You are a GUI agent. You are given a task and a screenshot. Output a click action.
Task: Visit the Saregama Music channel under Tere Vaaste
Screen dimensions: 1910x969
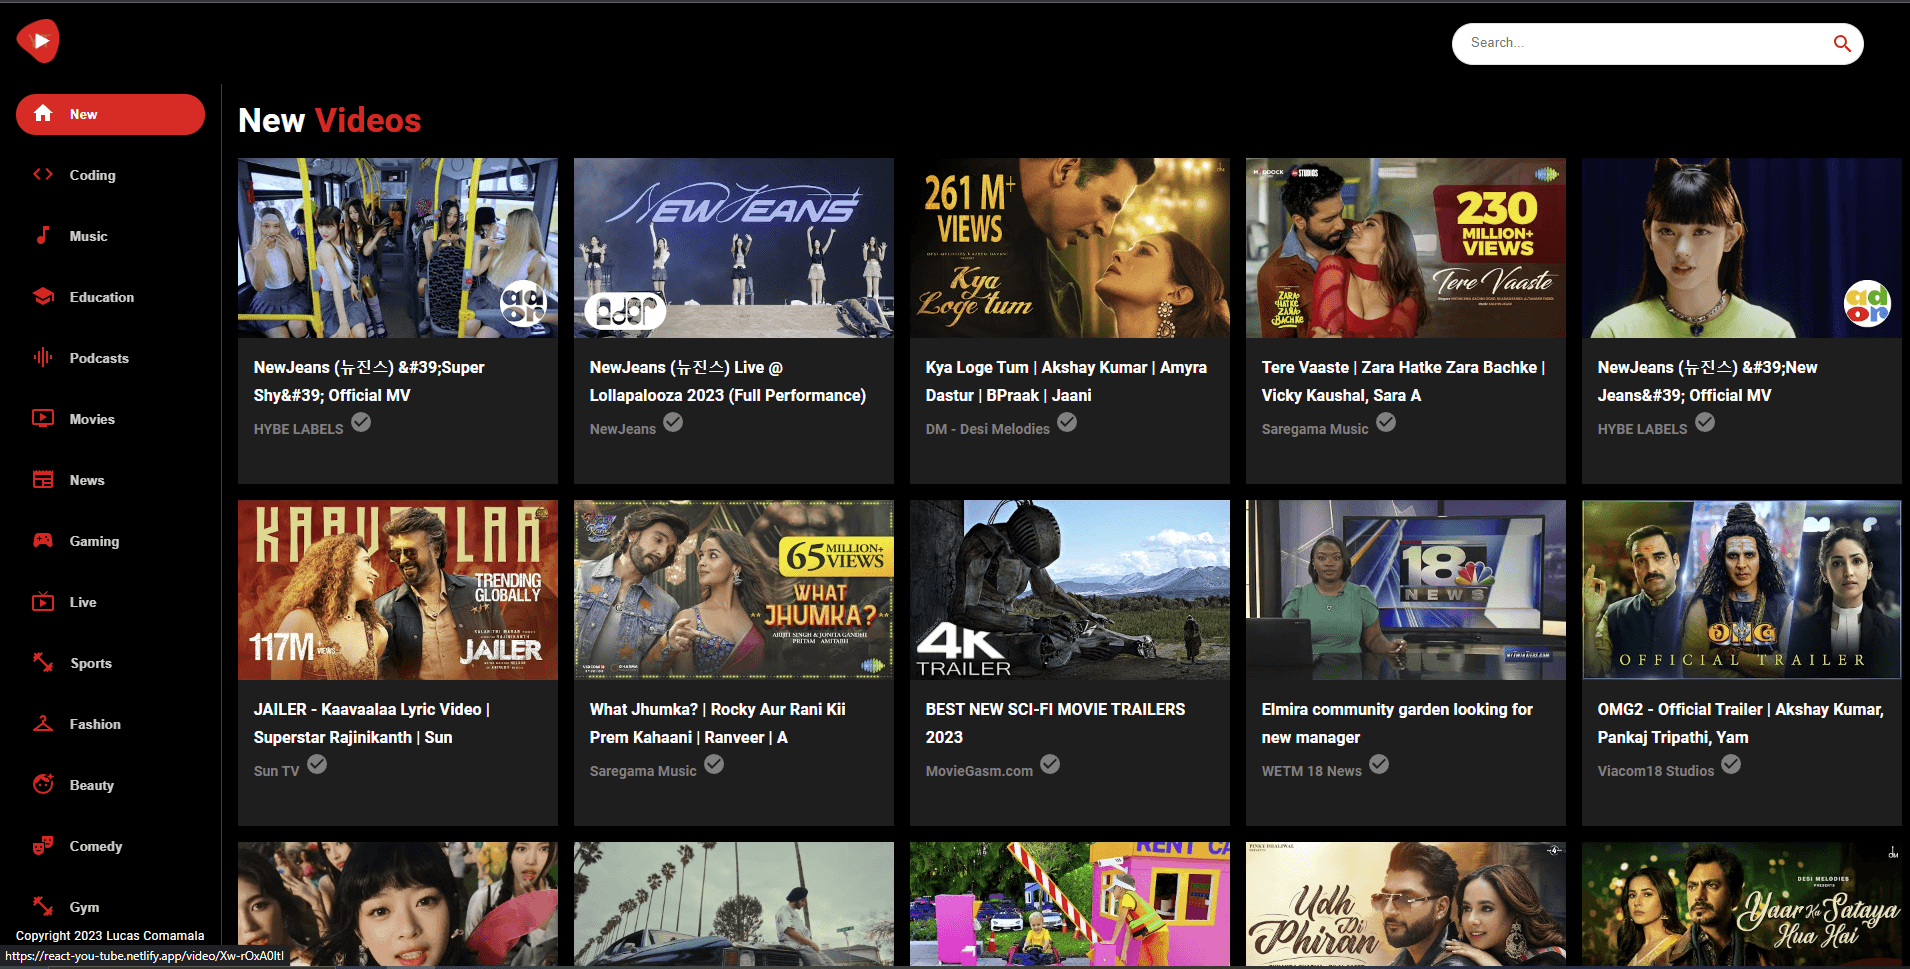pyautogui.click(x=1314, y=429)
